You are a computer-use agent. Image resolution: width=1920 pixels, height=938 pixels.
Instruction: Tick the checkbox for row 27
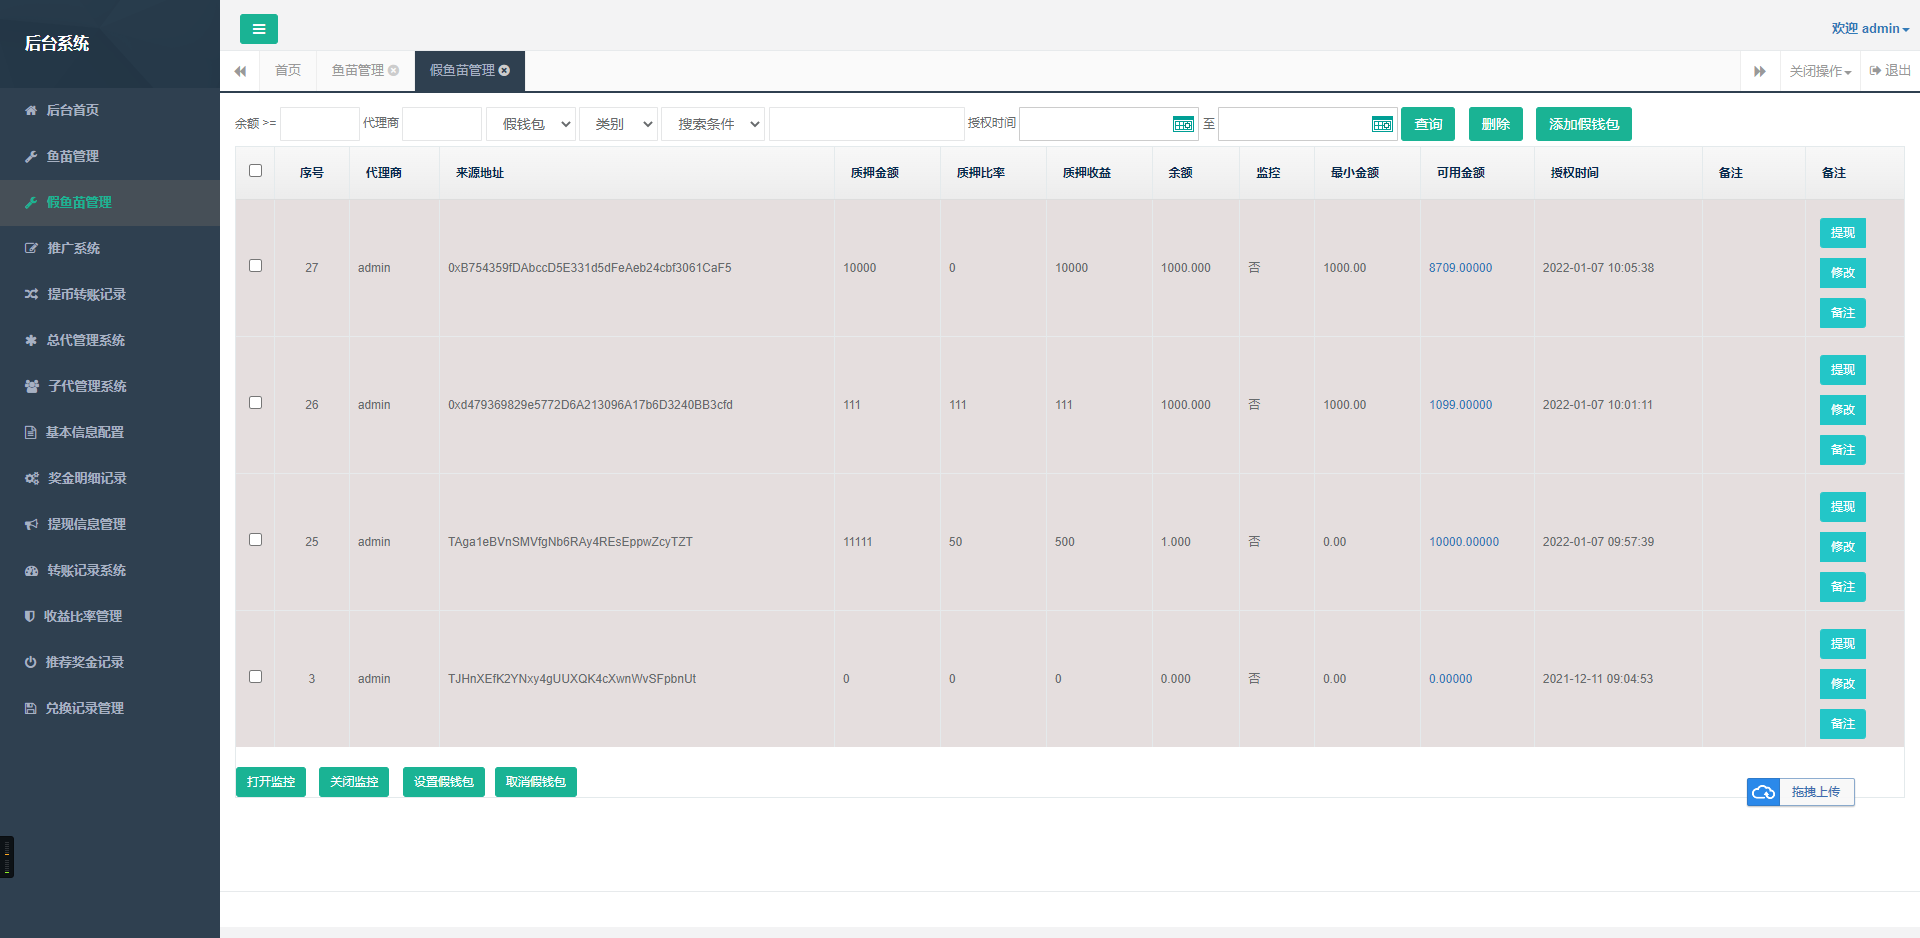256,266
